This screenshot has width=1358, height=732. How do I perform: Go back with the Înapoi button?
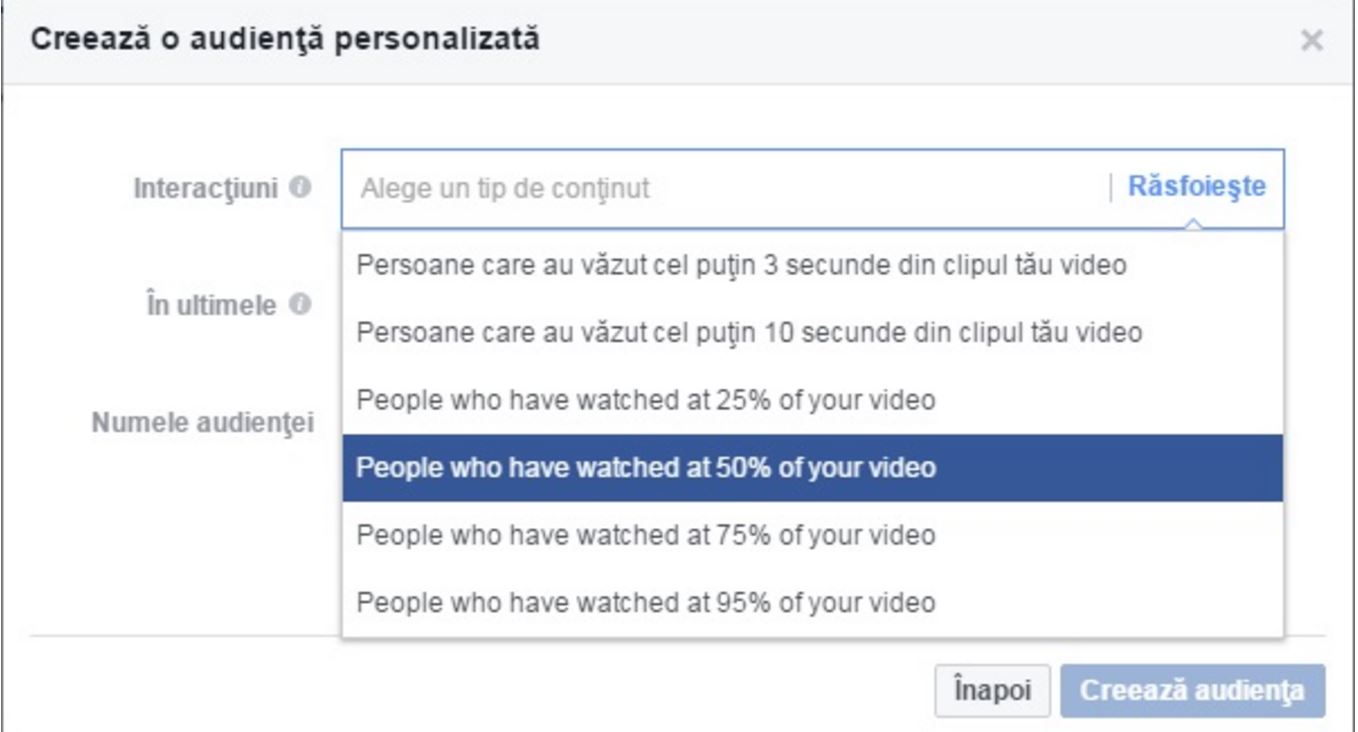991,691
